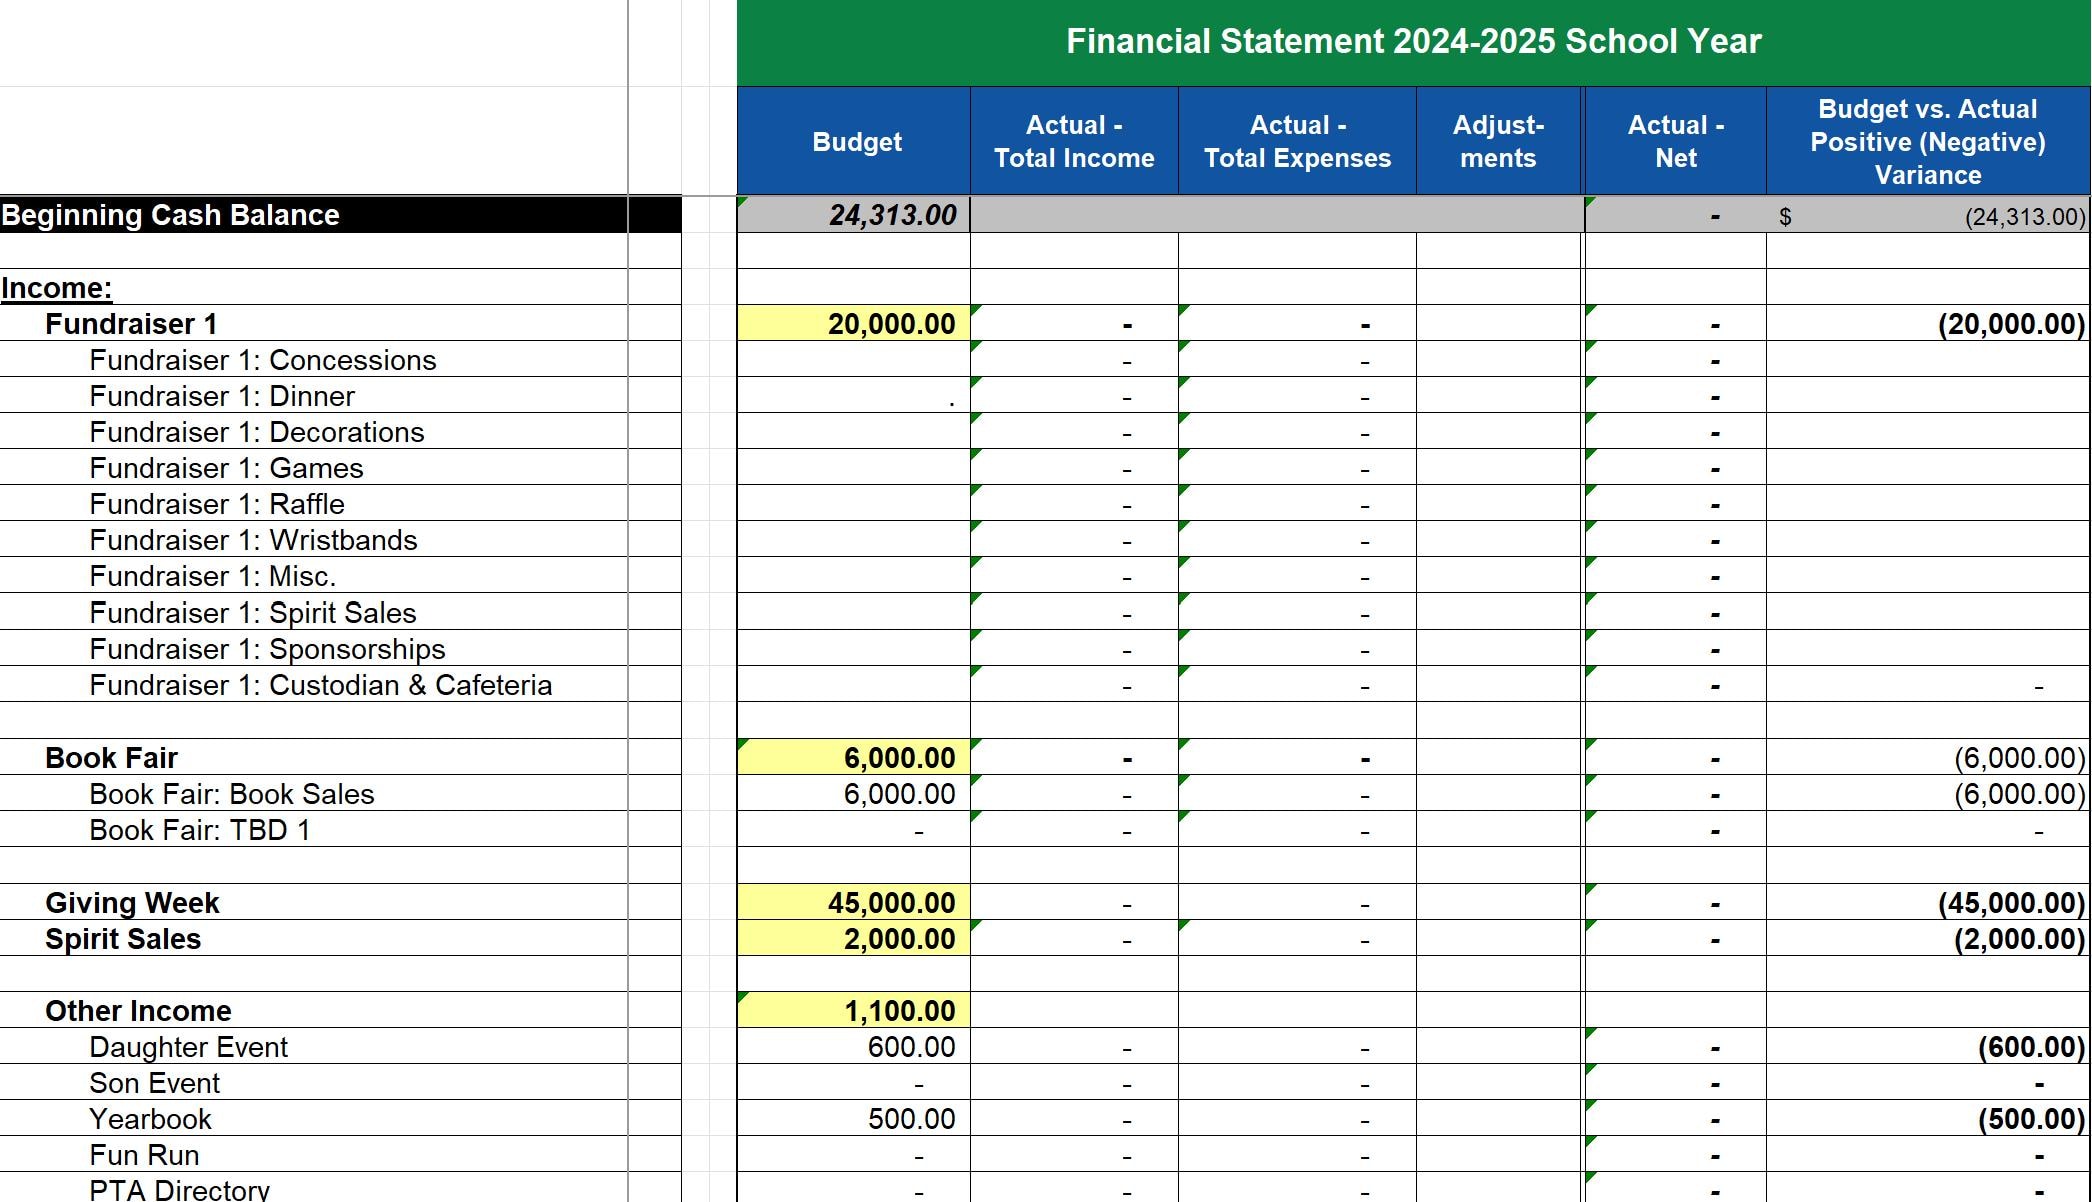Select the Fundraiser 1: Concessions row label

(x=263, y=360)
